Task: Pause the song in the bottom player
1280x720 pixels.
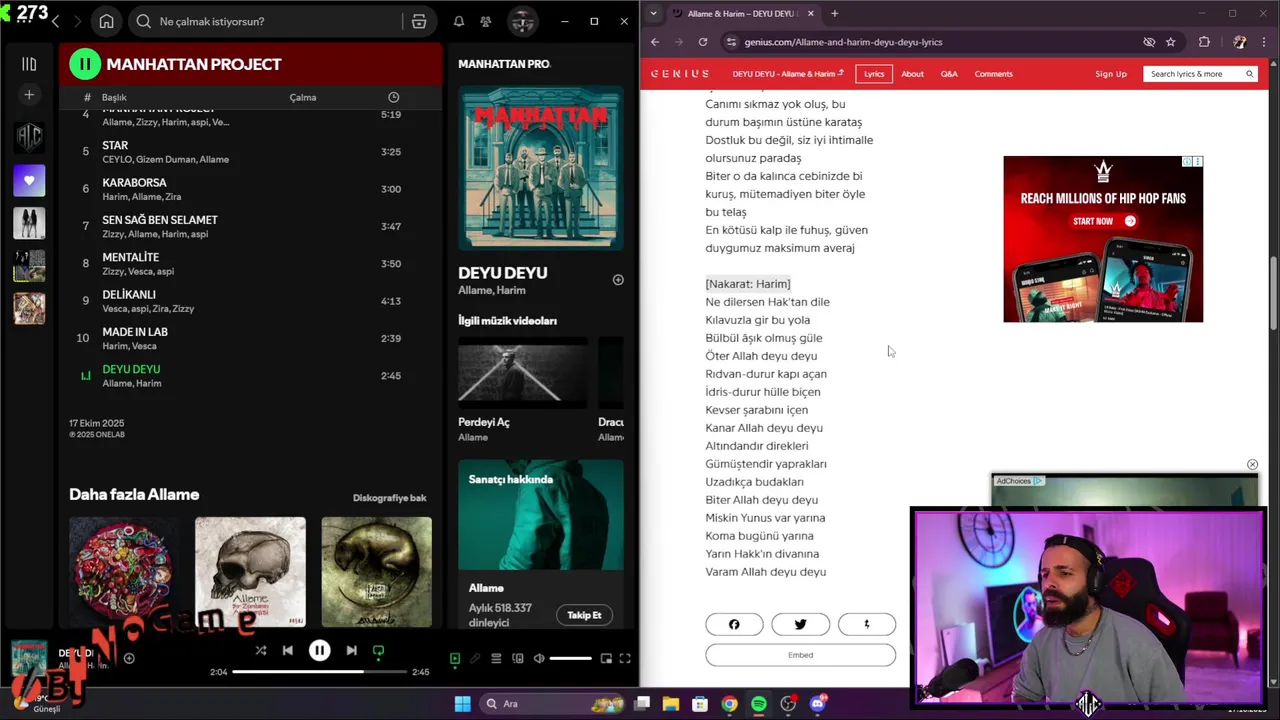Action: point(320,650)
